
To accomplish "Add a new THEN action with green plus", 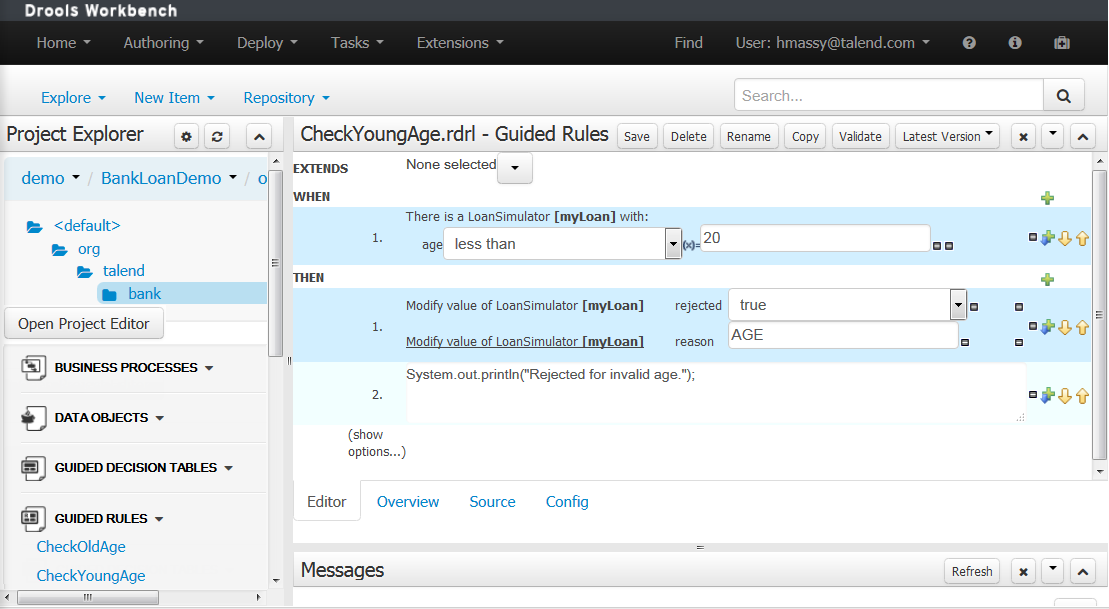I will click(1047, 280).
